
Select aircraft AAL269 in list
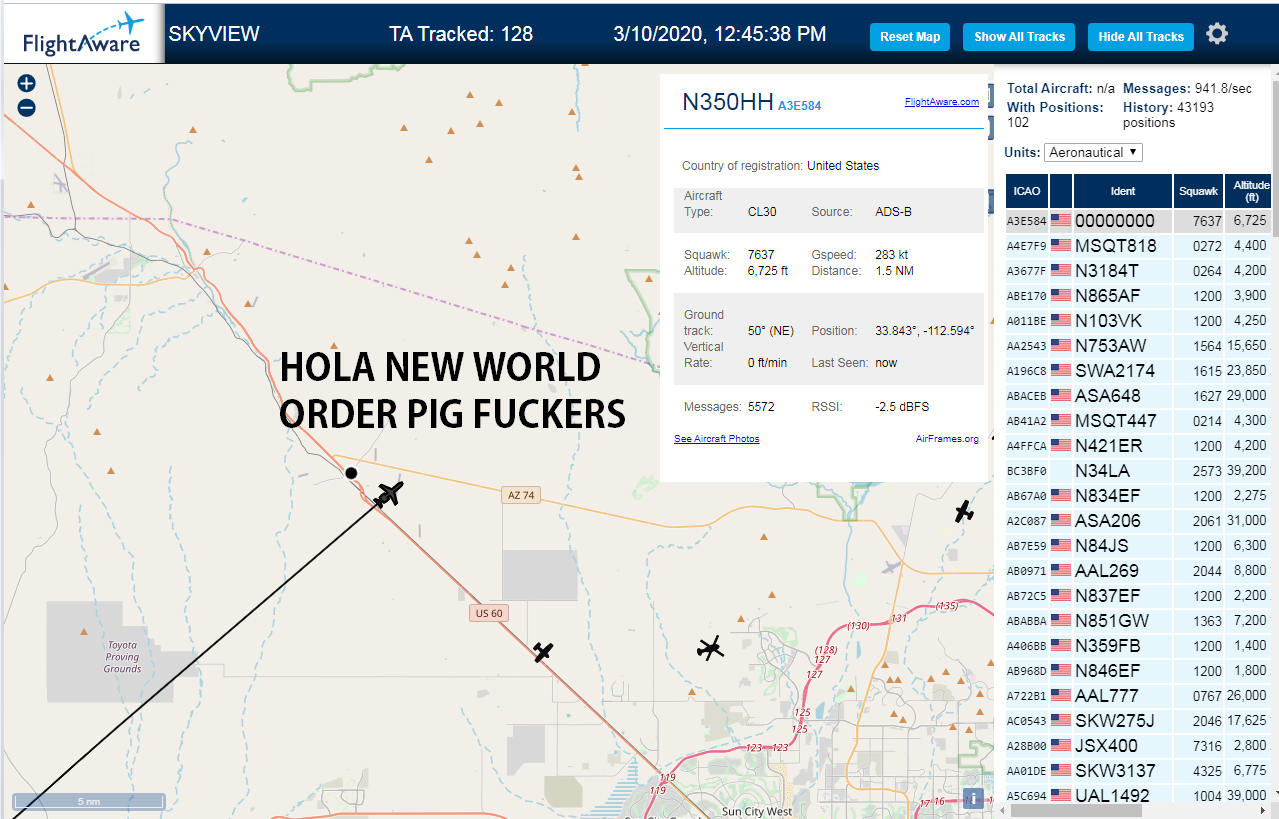[1138, 571]
